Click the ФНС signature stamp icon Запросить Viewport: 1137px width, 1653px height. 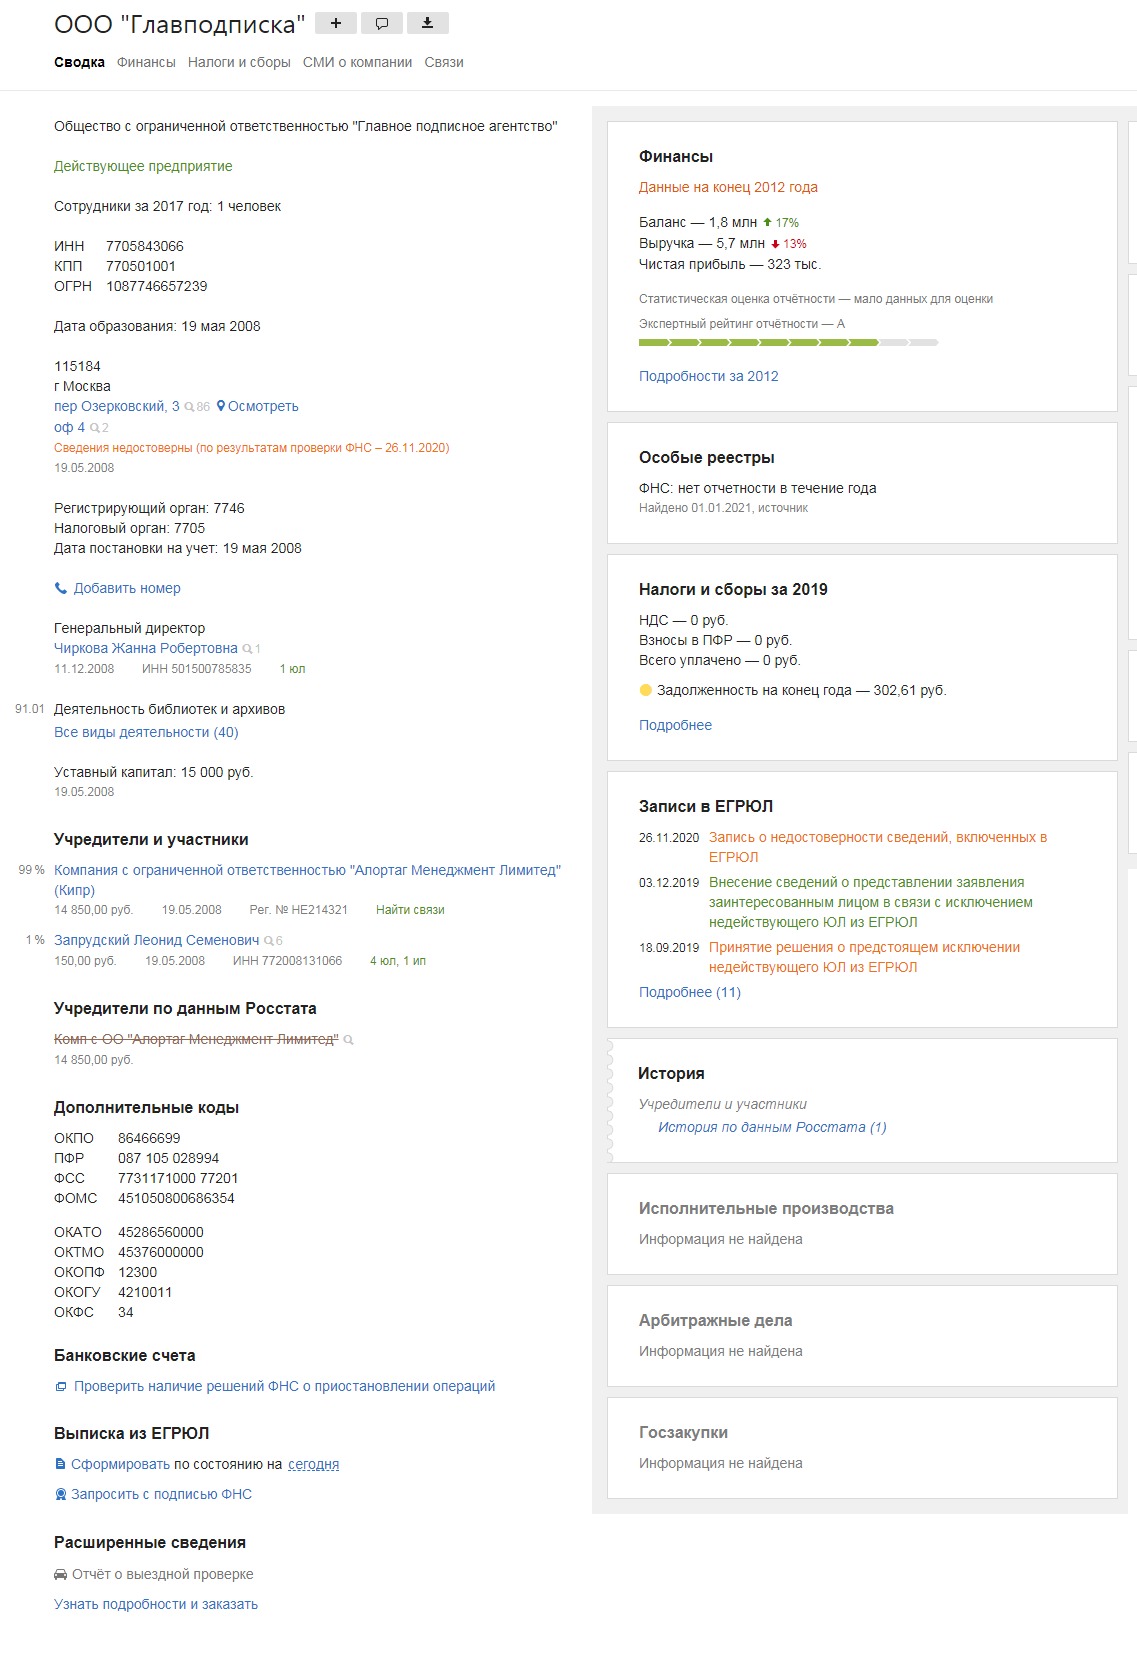60,1494
